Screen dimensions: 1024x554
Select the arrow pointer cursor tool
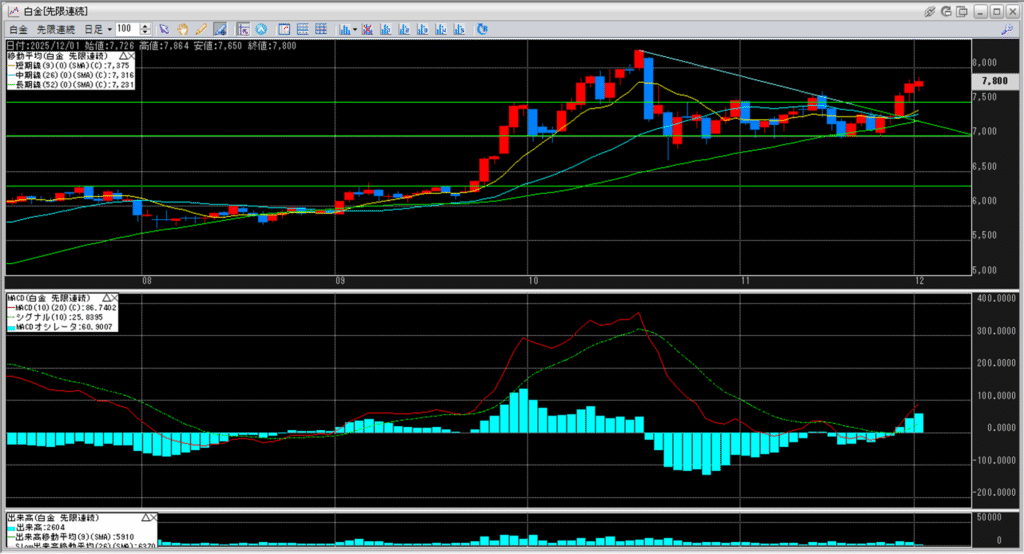(x=165, y=29)
